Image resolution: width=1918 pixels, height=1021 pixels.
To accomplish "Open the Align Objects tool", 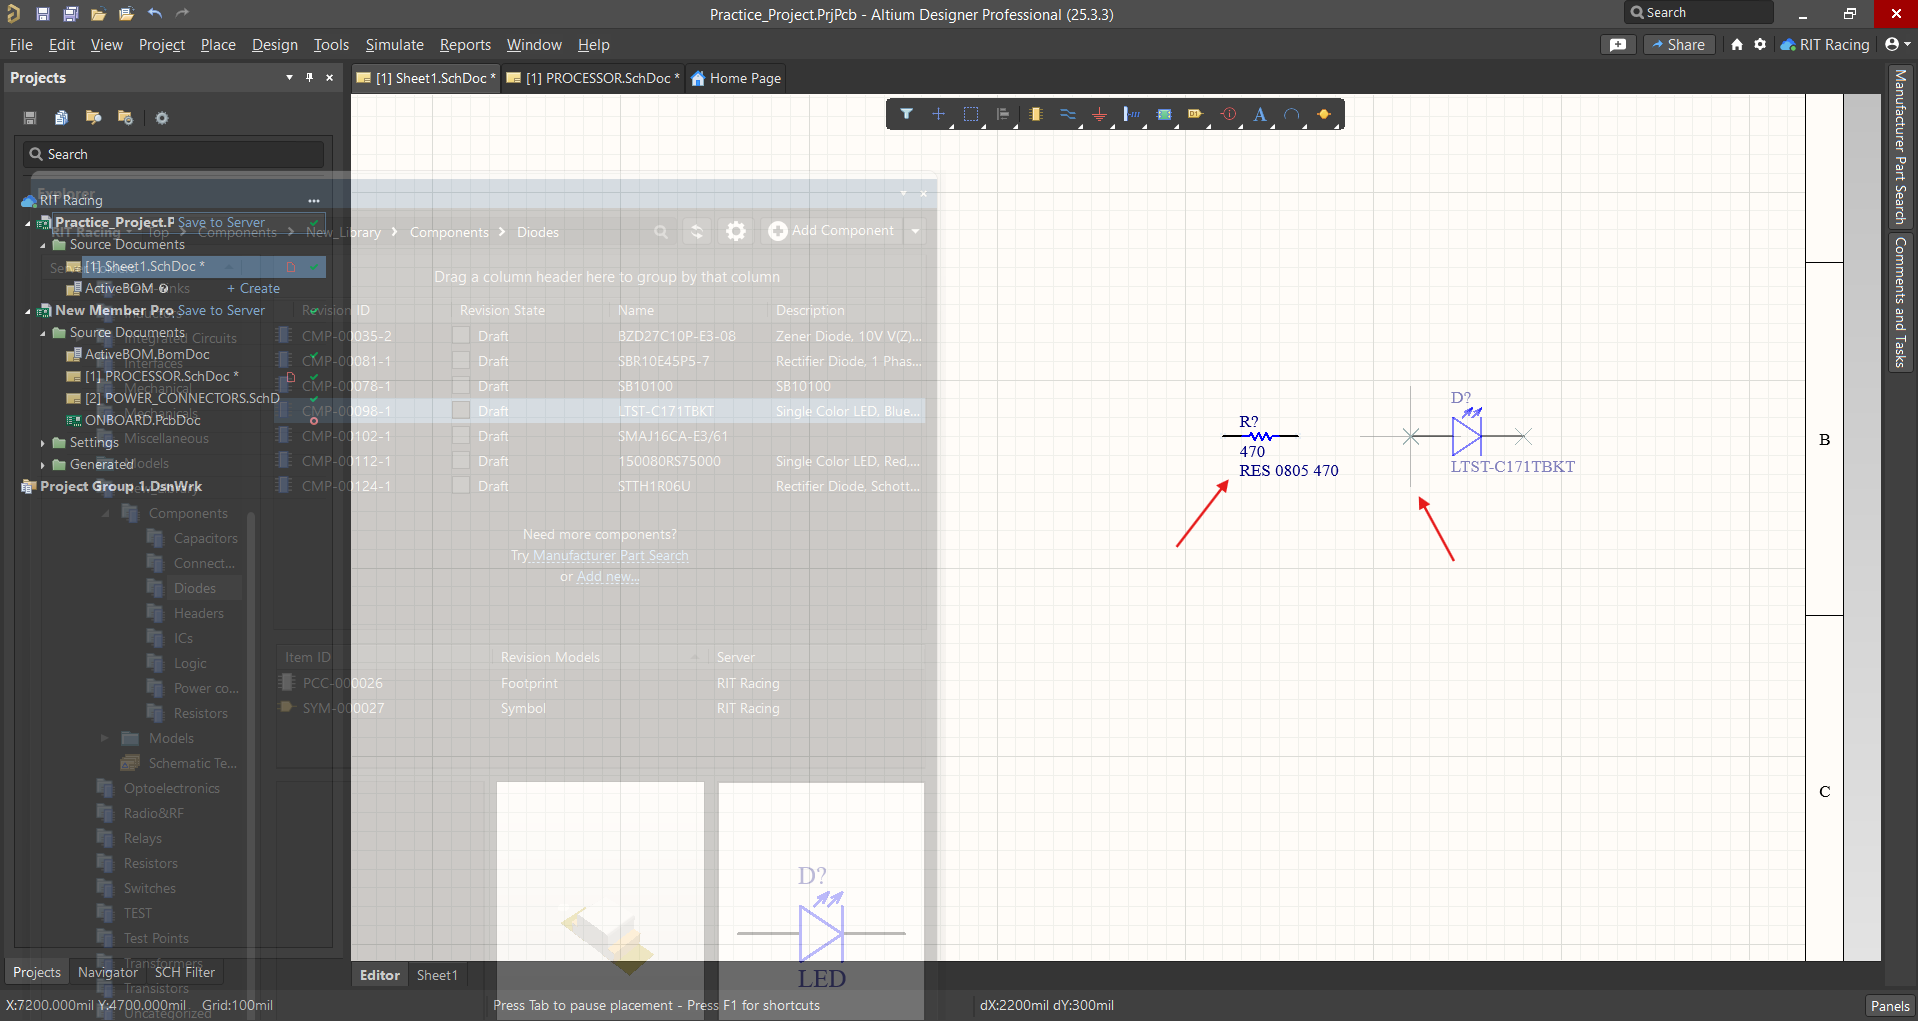I will coord(1002,114).
